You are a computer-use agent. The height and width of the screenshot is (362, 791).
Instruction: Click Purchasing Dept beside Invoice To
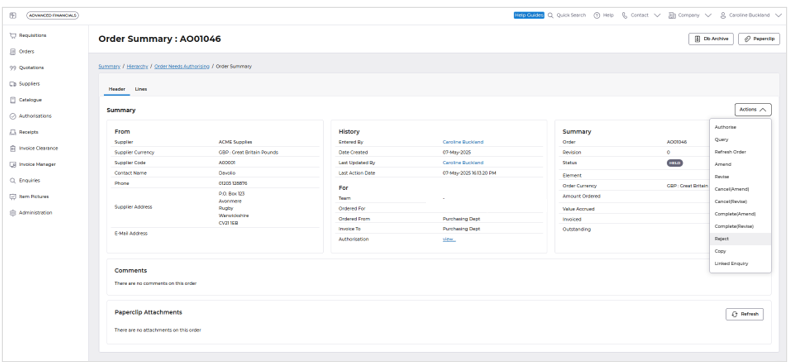(461, 229)
